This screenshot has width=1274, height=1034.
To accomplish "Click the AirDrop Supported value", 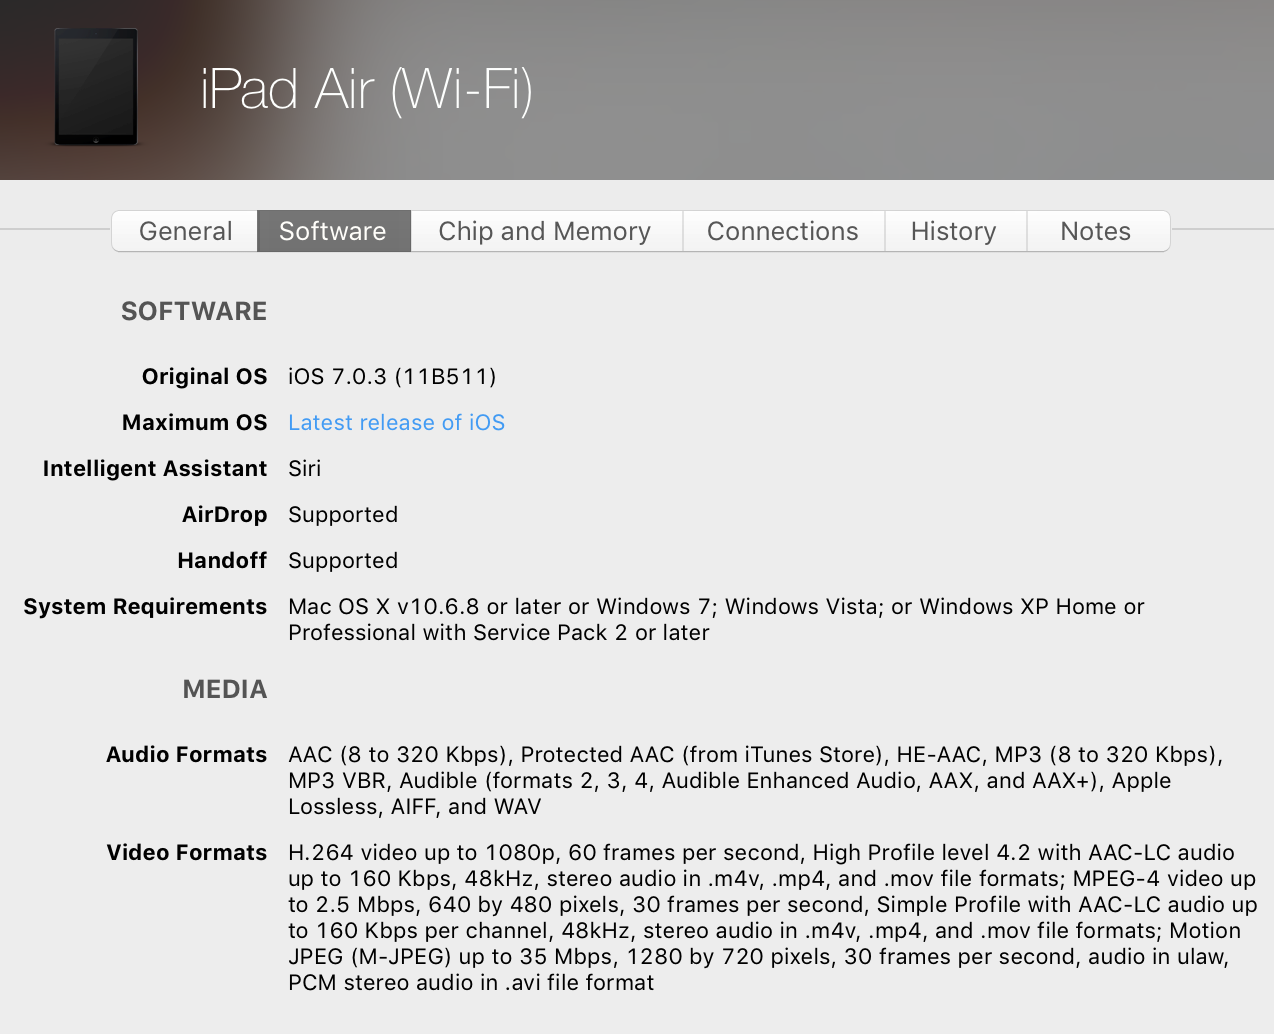I will 343,515.
